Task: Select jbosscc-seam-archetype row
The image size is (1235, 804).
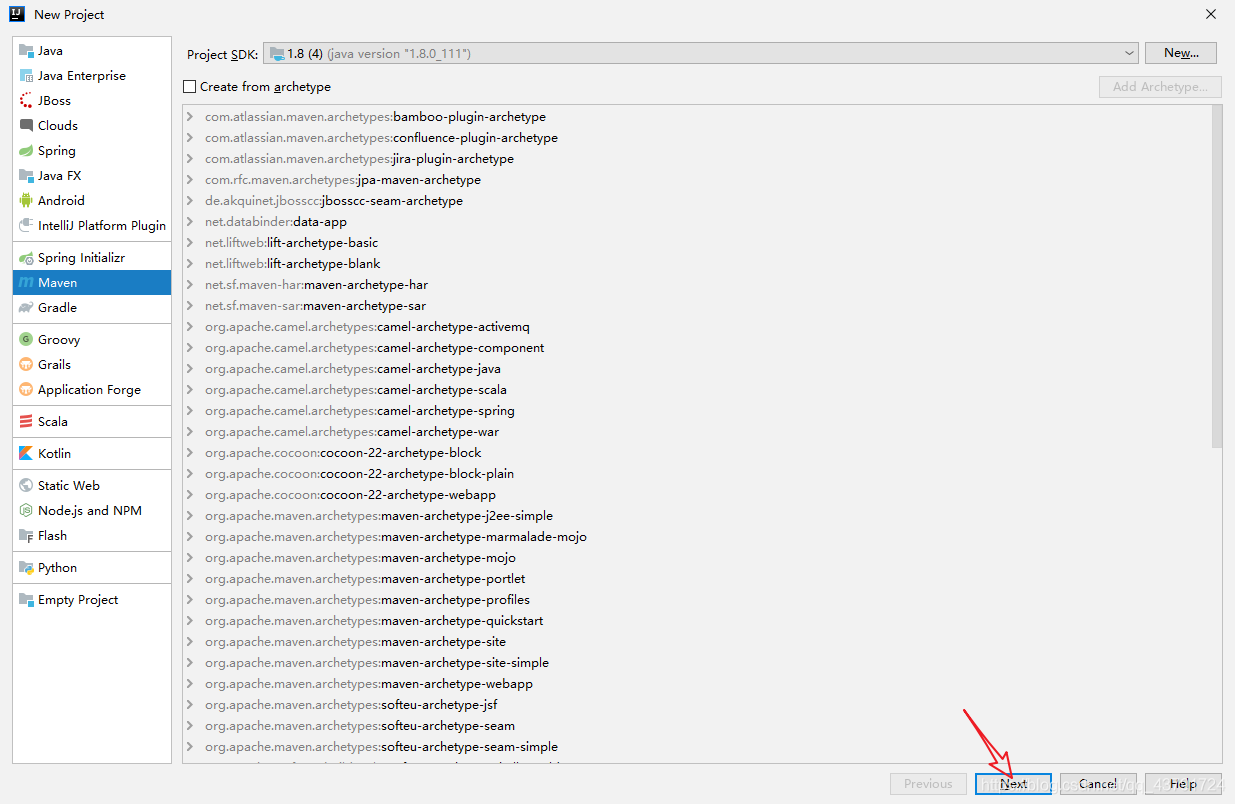Action: click(x=696, y=201)
